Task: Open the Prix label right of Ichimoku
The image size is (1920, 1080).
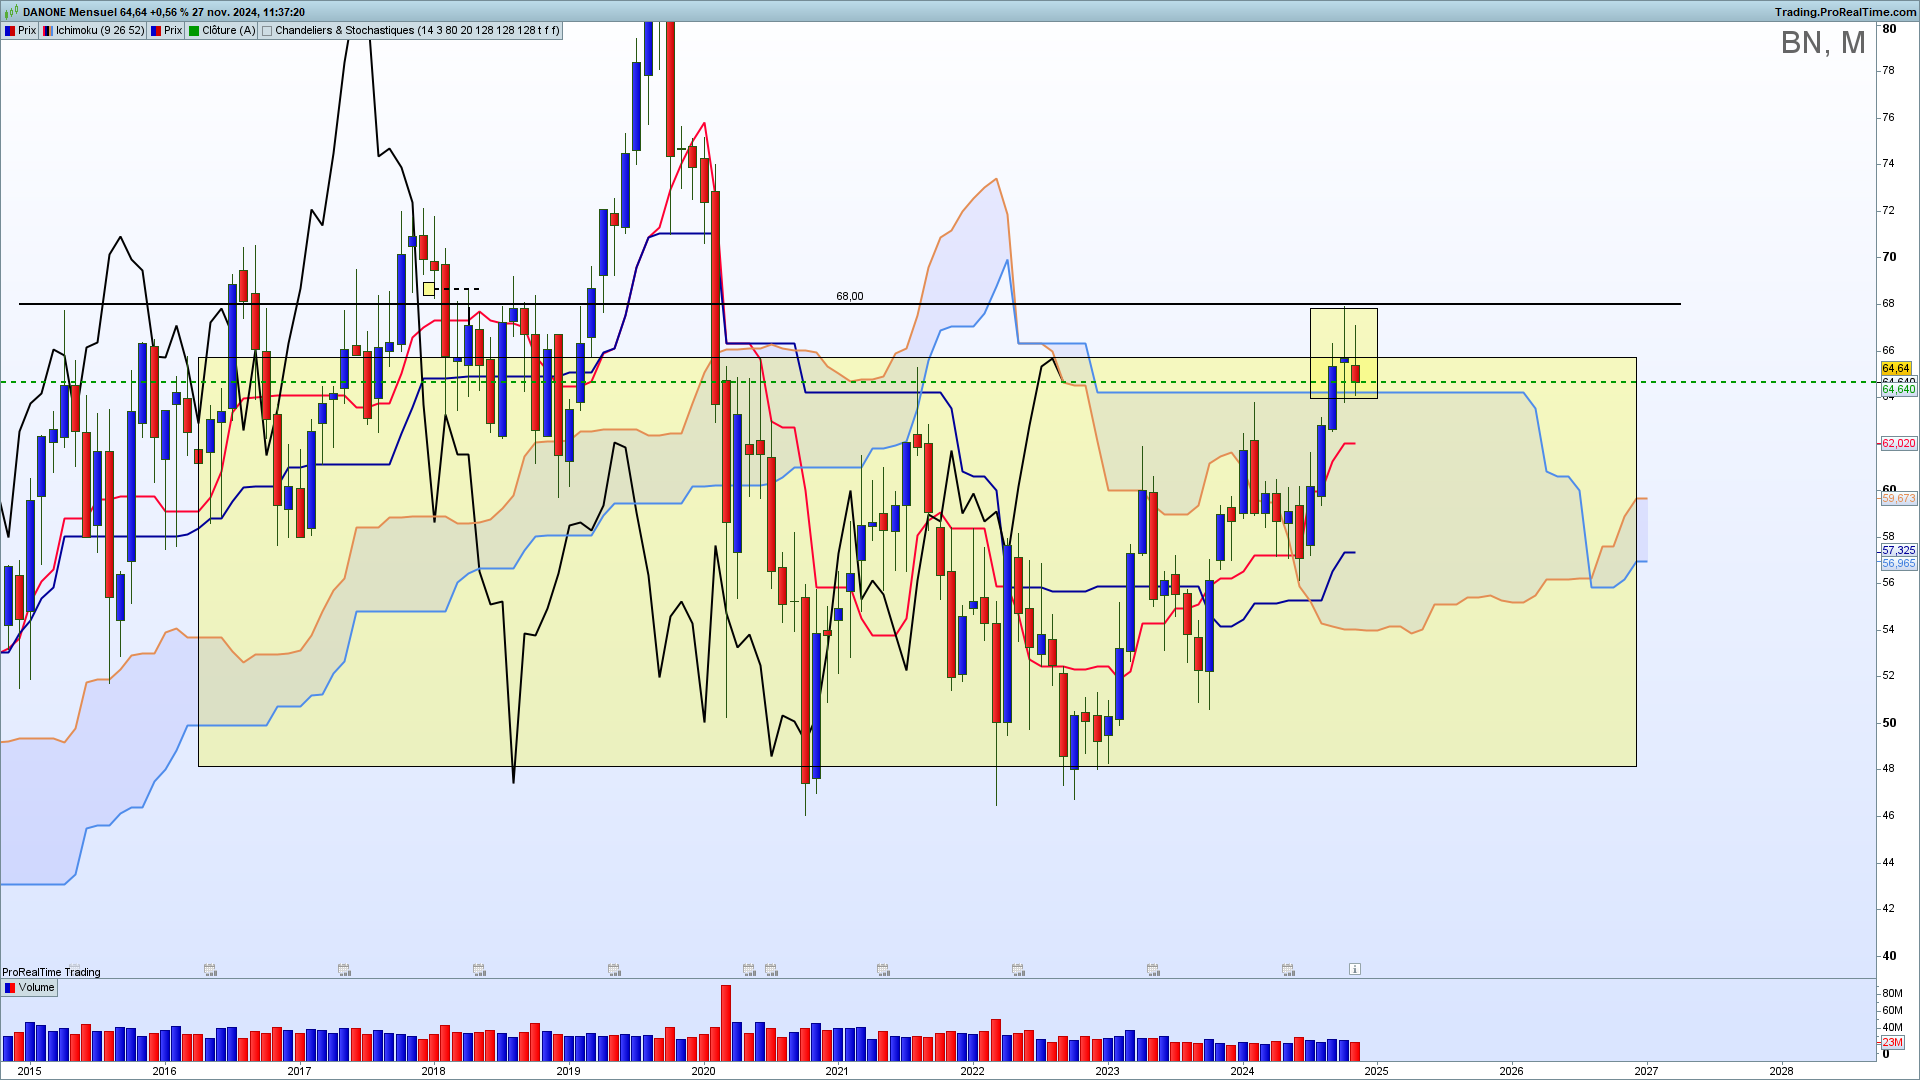Action: point(173,31)
